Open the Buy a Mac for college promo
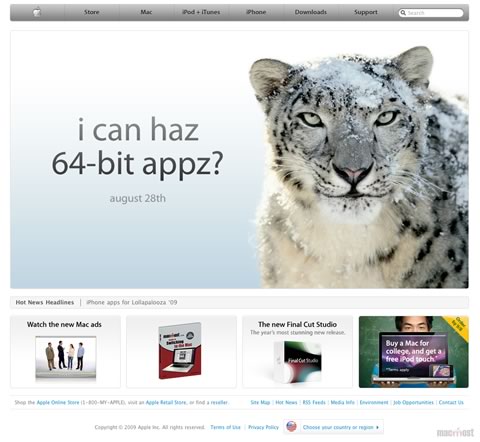This screenshot has height=442, width=480. 414,352
